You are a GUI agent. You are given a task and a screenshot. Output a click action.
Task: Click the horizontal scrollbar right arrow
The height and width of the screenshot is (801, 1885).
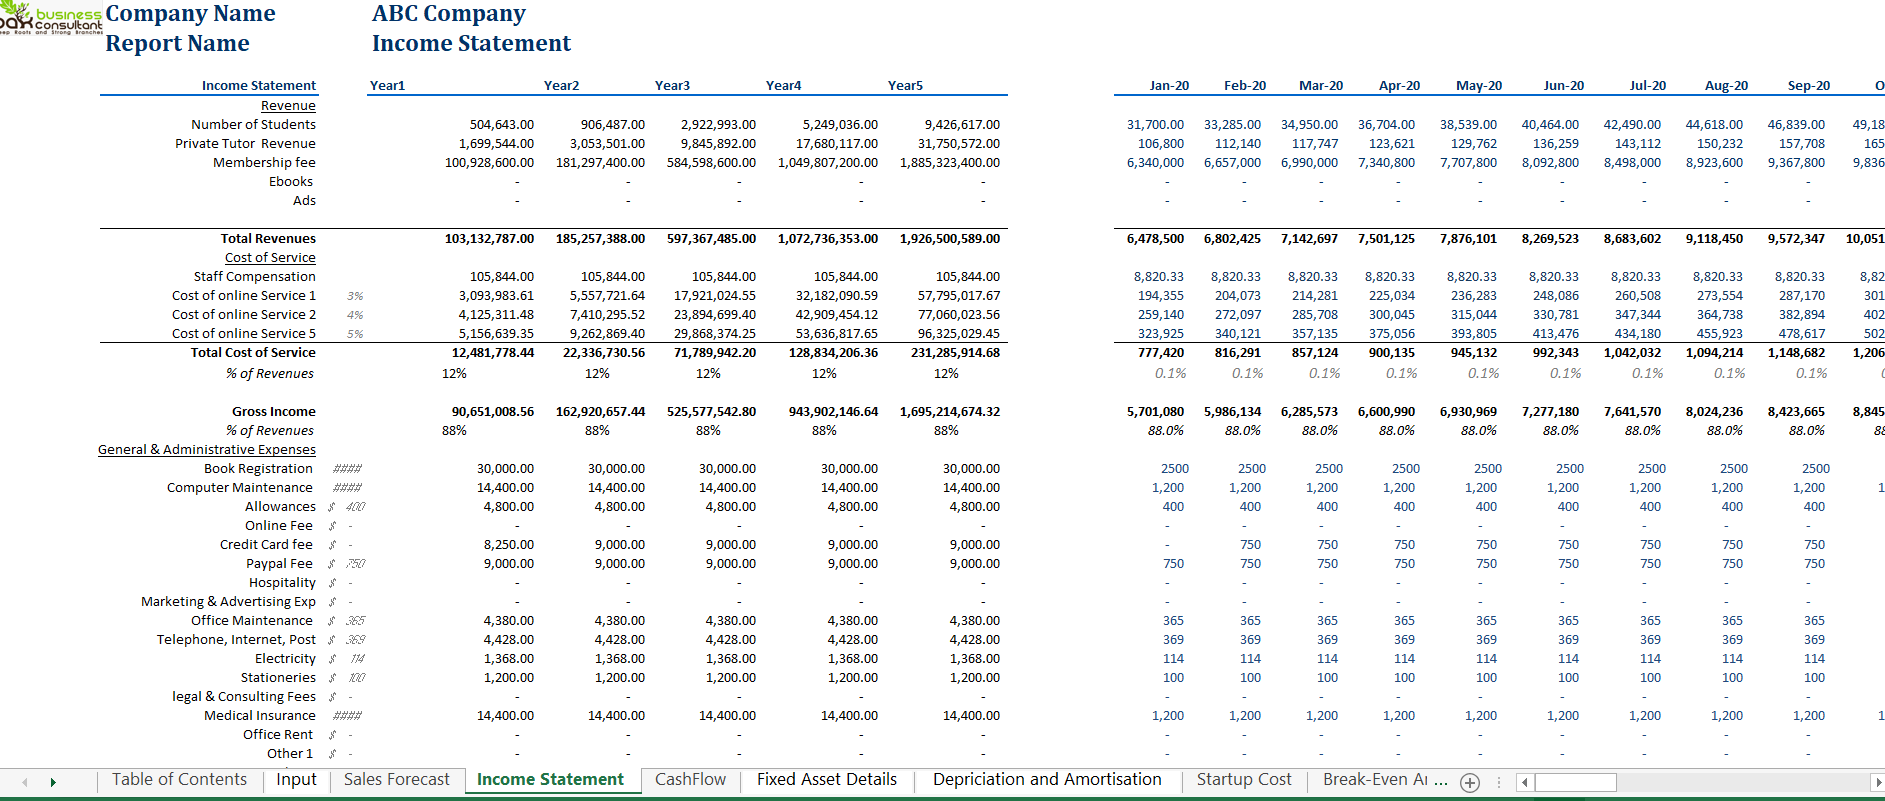[x=1878, y=782]
